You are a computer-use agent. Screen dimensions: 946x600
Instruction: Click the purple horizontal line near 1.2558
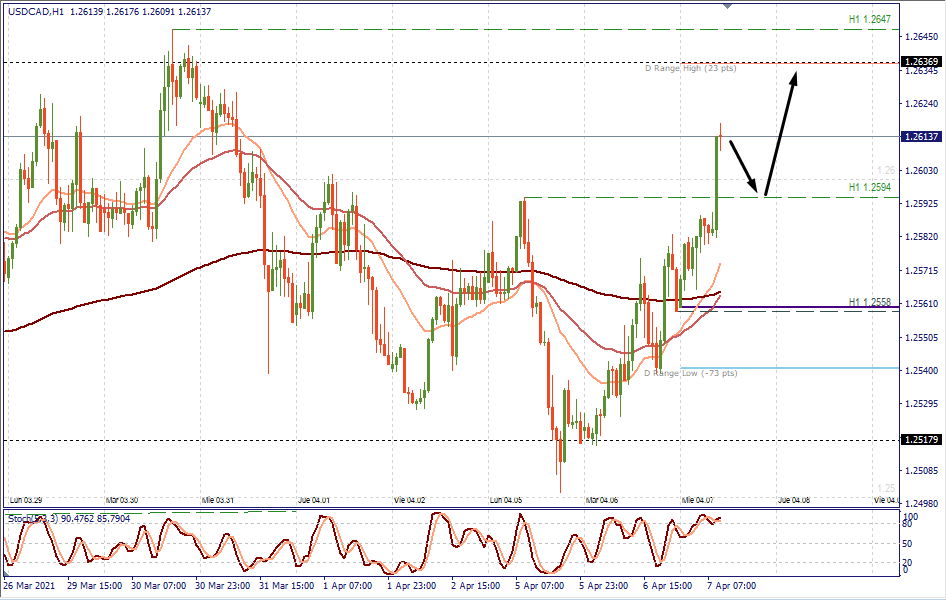tap(788, 307)
